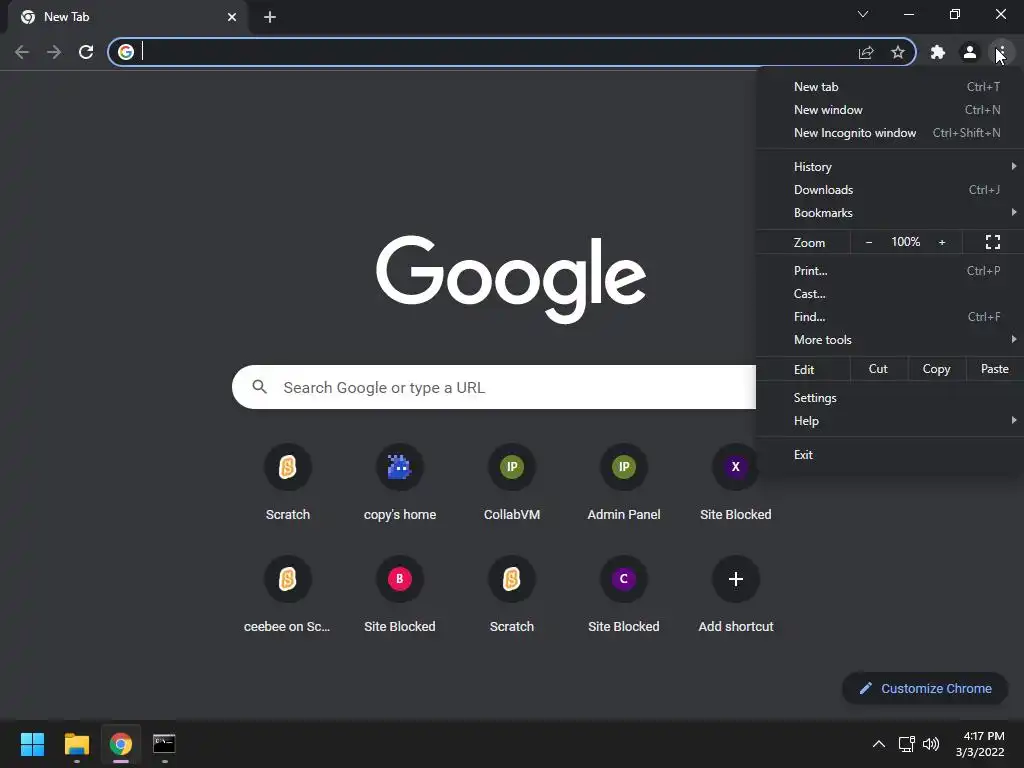Image resolution: width=1024 pixels, height=768 pixels.
Task: Click the Customize Chrome button
Action: coord(925,688)
